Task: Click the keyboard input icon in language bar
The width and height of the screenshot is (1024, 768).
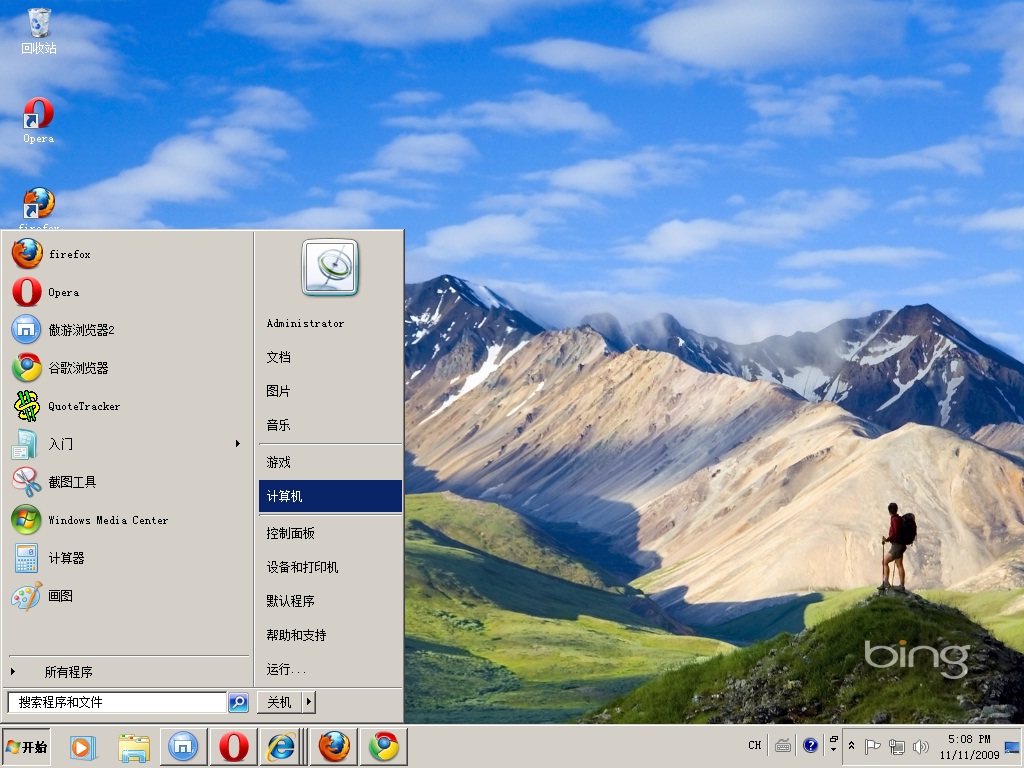Action: [x=784, y=745]
